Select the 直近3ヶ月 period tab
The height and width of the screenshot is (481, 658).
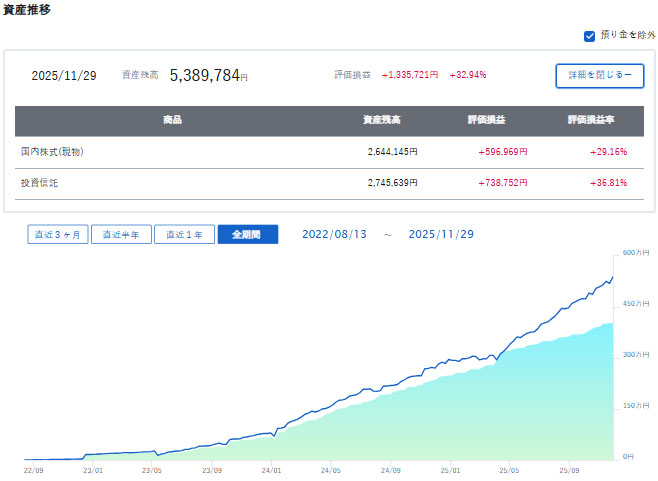55,234
